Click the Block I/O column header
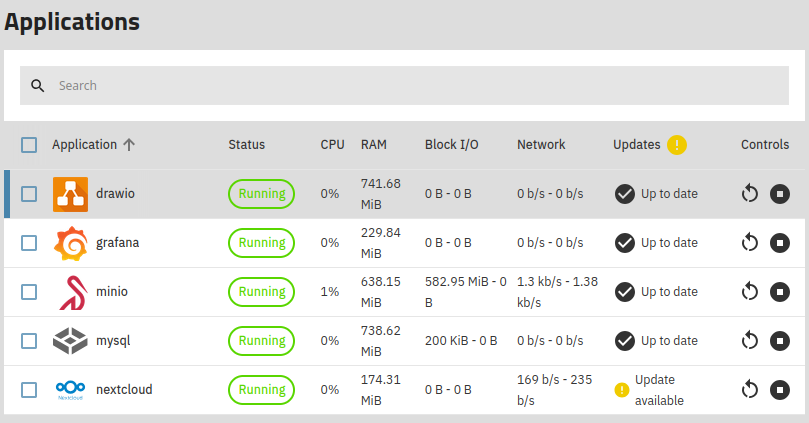 [x=451, y=145]
